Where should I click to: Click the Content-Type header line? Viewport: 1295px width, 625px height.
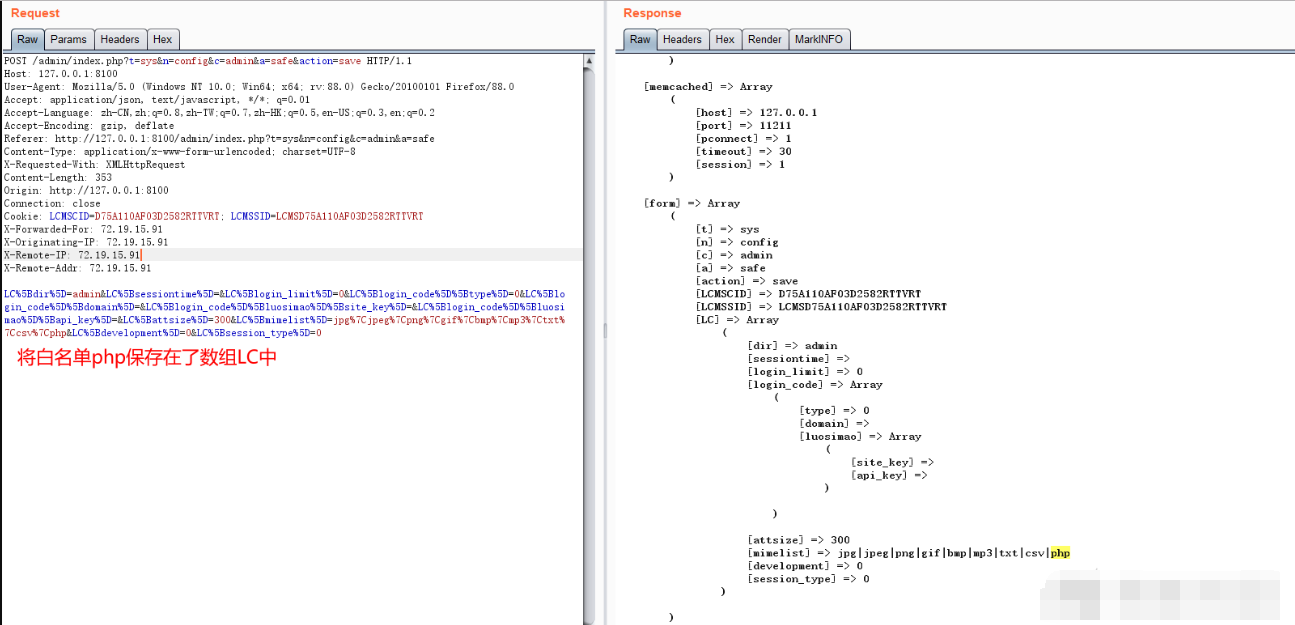[180, 152]
